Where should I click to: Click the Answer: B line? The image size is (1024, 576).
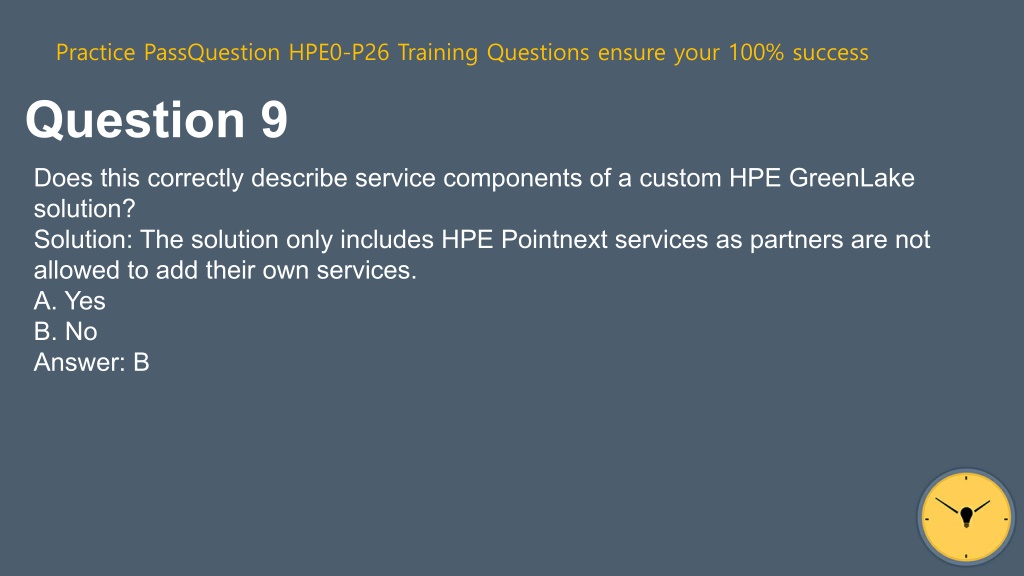pos(91,362)
